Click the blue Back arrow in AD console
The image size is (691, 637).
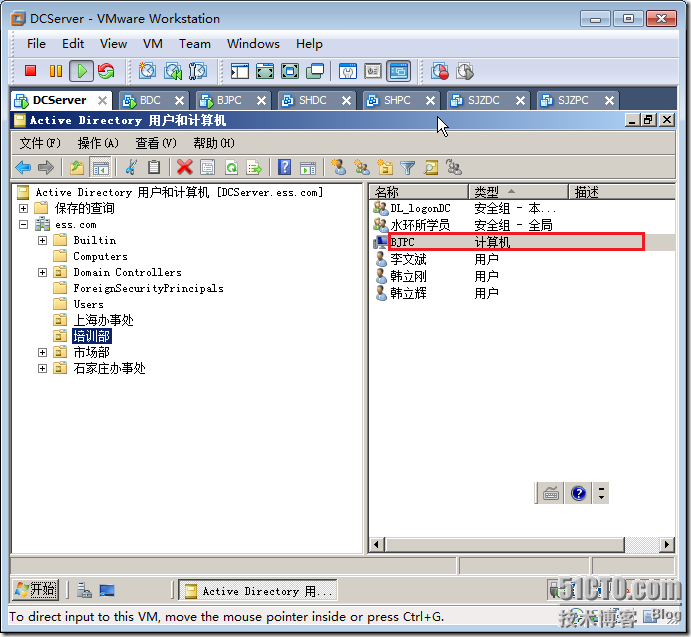[23, 167]
